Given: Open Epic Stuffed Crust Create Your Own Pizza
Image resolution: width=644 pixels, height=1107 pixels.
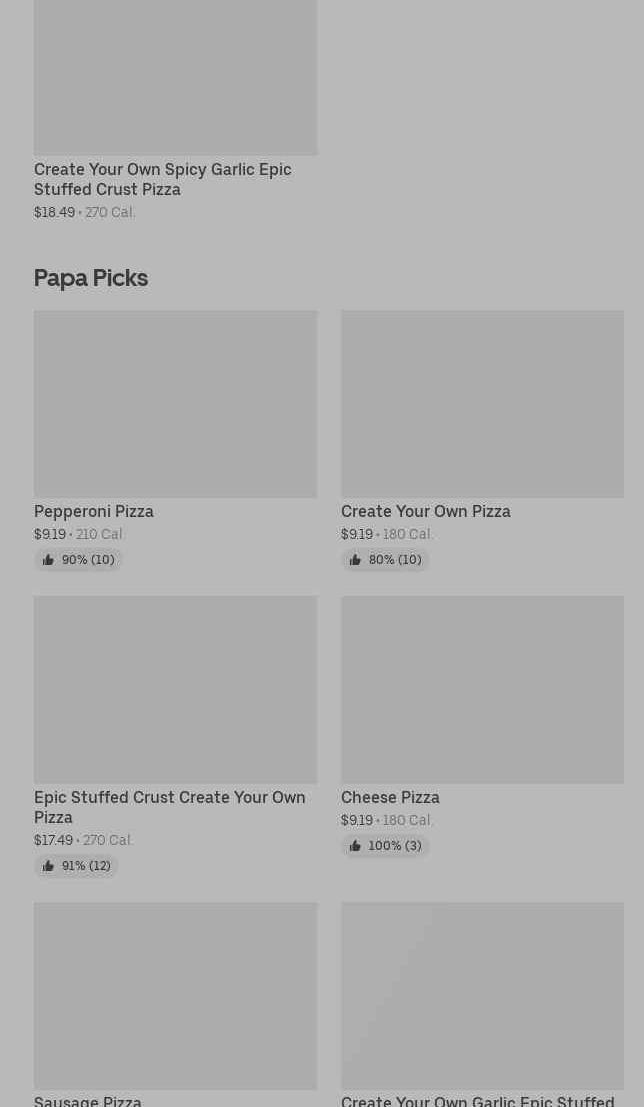Looking at the screenshot, I should coord(169,807).
